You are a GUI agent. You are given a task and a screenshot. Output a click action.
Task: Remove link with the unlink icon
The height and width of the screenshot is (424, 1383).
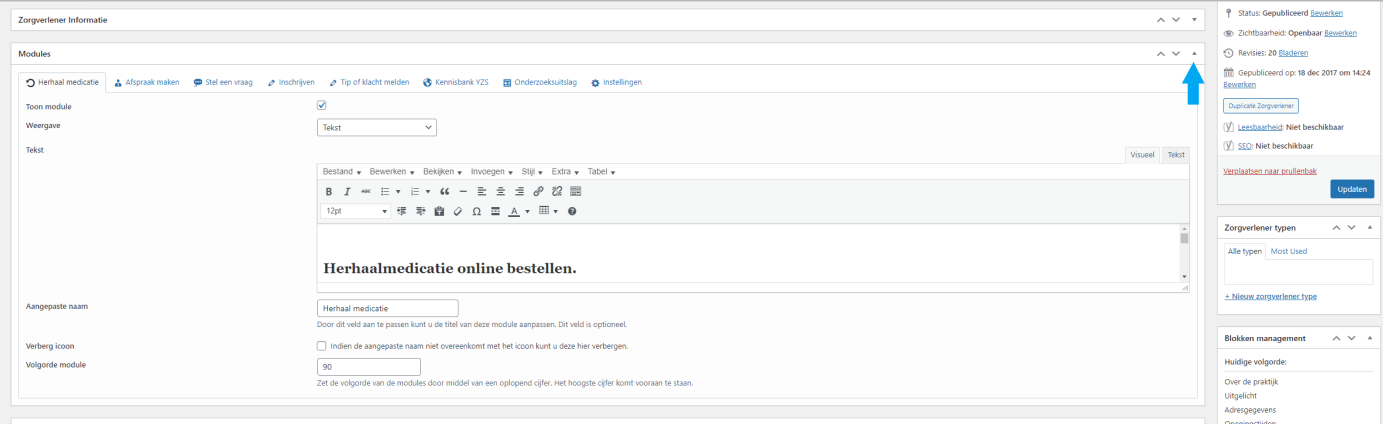(557, 191)
